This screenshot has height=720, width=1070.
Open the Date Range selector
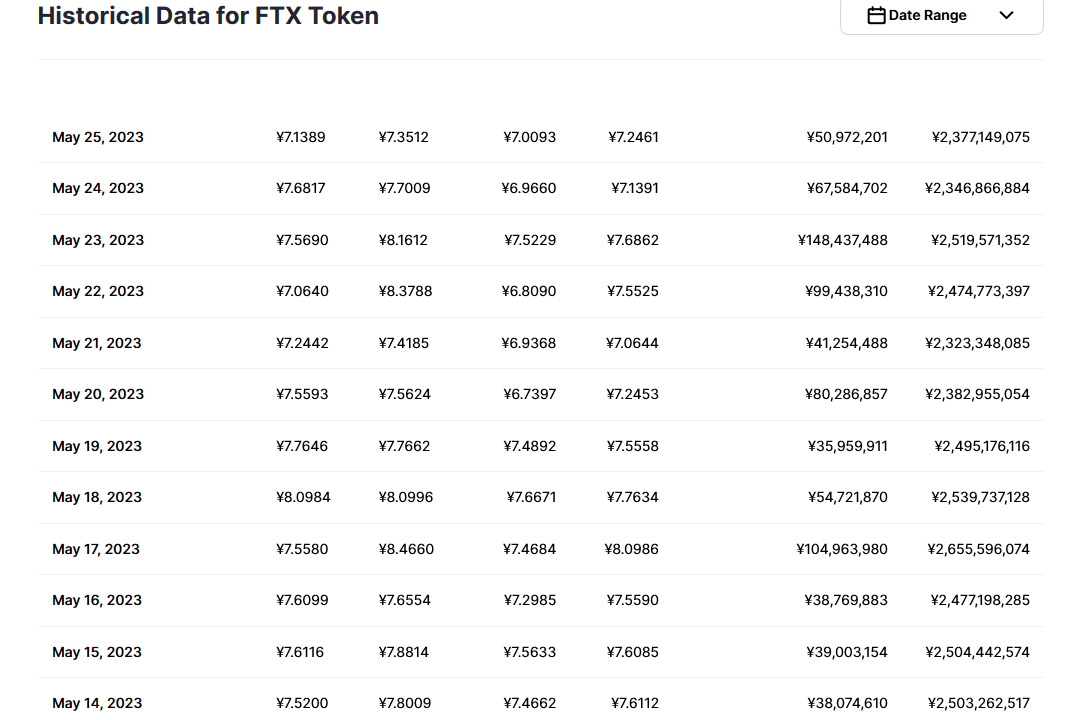(x=942, y=15)
